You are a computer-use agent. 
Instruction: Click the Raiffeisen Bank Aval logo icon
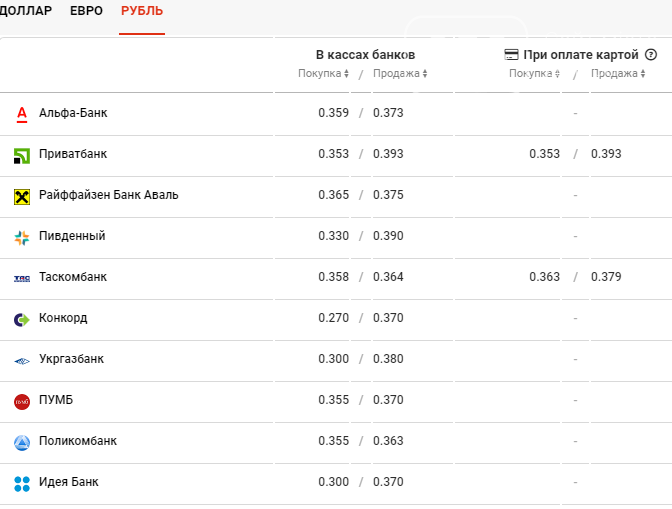(22, 196)
